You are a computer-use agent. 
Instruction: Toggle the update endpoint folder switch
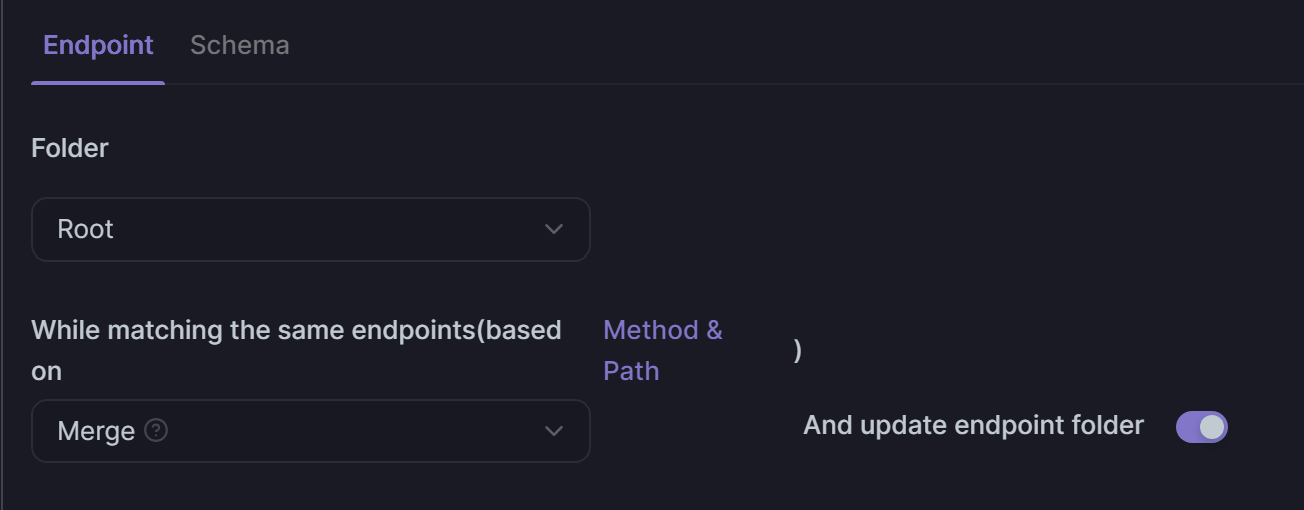1201,427
